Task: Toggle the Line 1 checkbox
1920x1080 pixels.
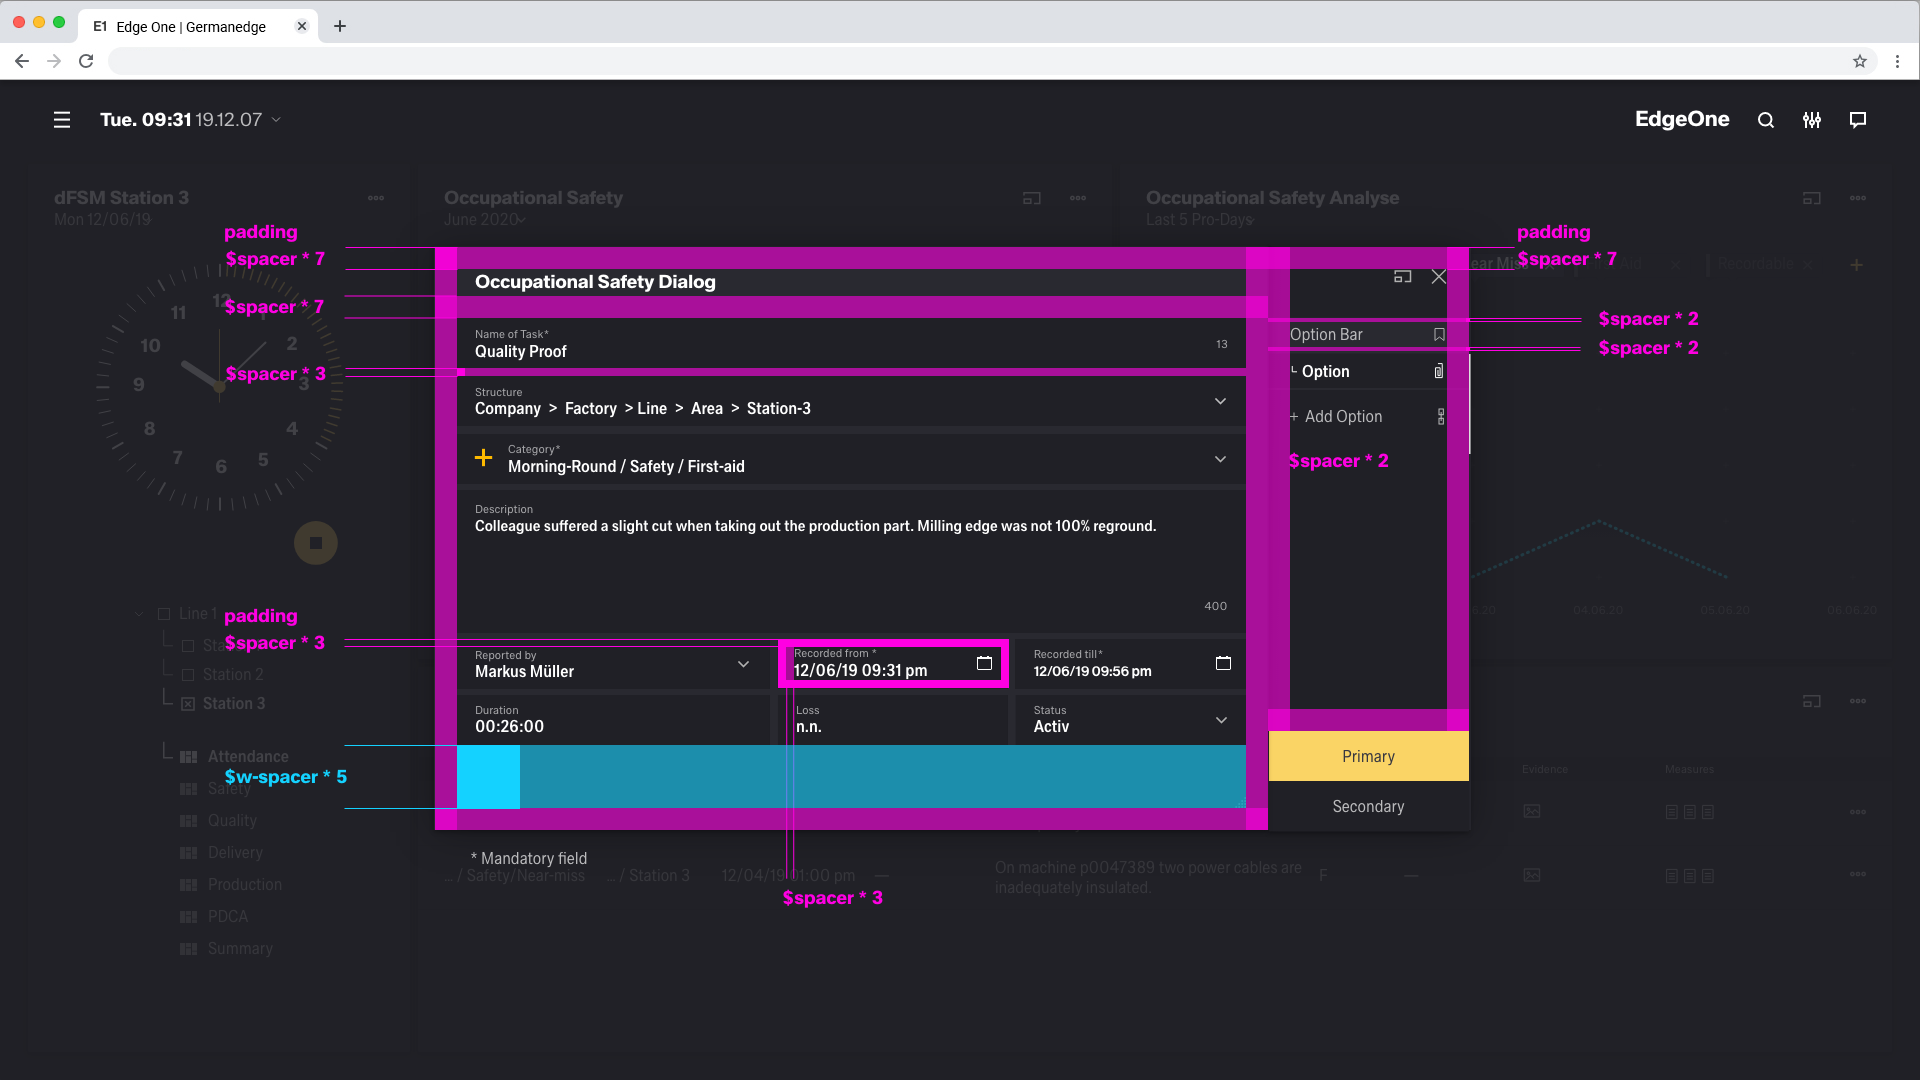Action: (x=164, y=614)
